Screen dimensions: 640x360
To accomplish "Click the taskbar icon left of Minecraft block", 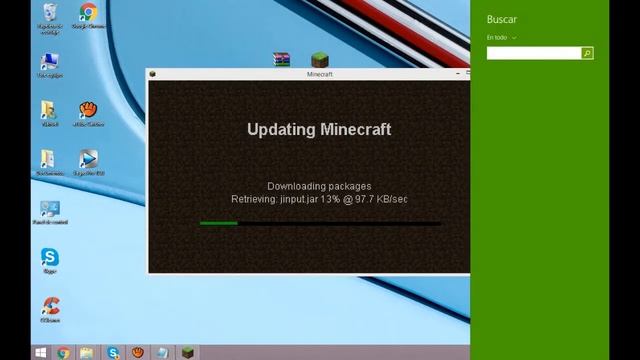I will point(162,353).
